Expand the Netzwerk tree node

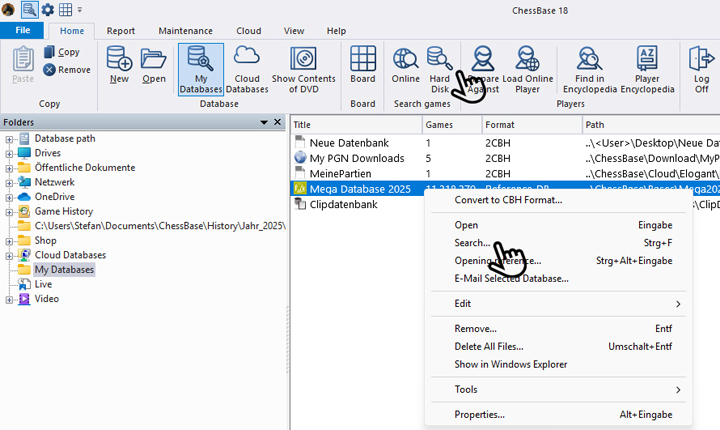coord(9,183)
